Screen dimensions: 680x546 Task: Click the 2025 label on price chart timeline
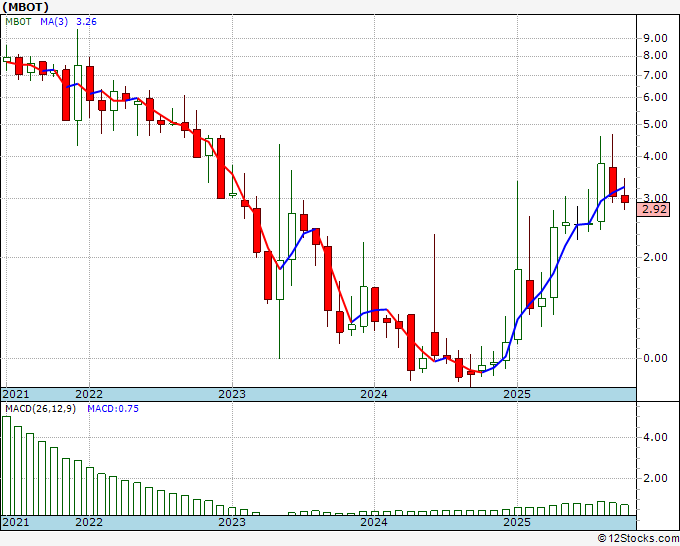coord(517,394)
